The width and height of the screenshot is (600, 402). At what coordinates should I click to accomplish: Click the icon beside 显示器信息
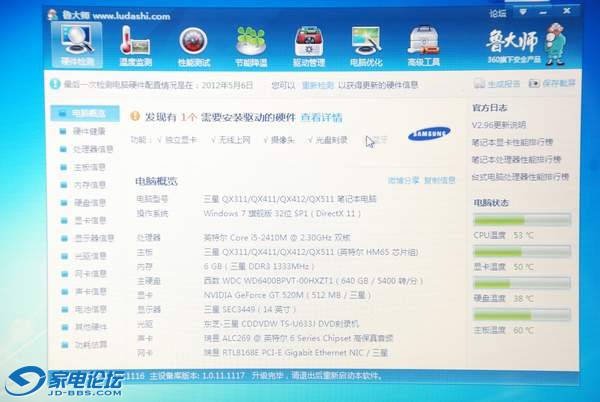[x=64, y=238]
